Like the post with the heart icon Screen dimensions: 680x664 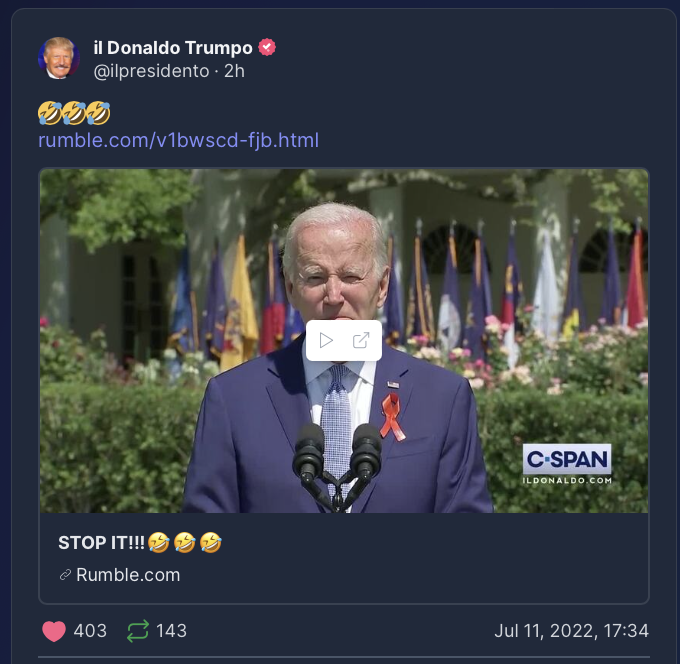pos(54,631)
